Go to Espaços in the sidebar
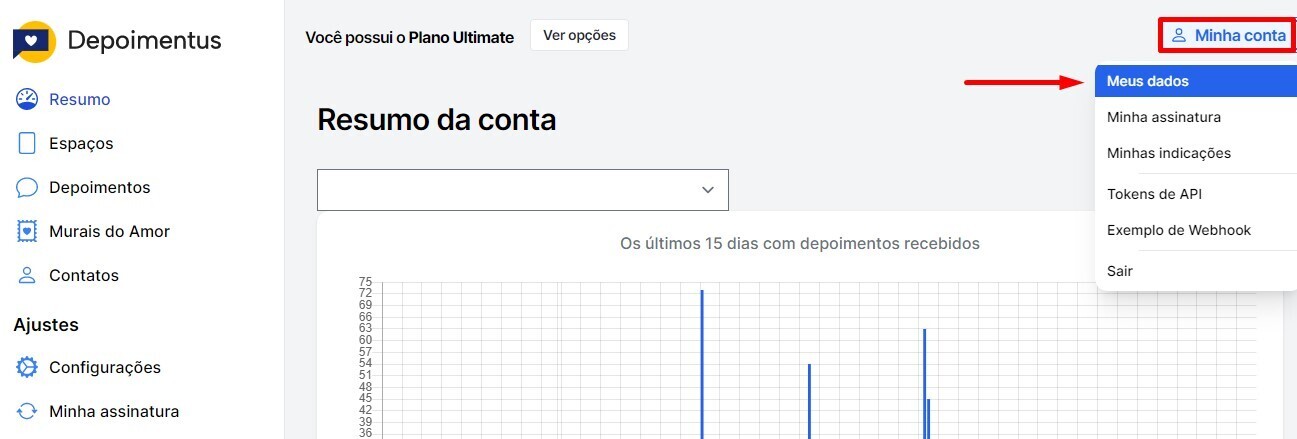 point(81,143)
